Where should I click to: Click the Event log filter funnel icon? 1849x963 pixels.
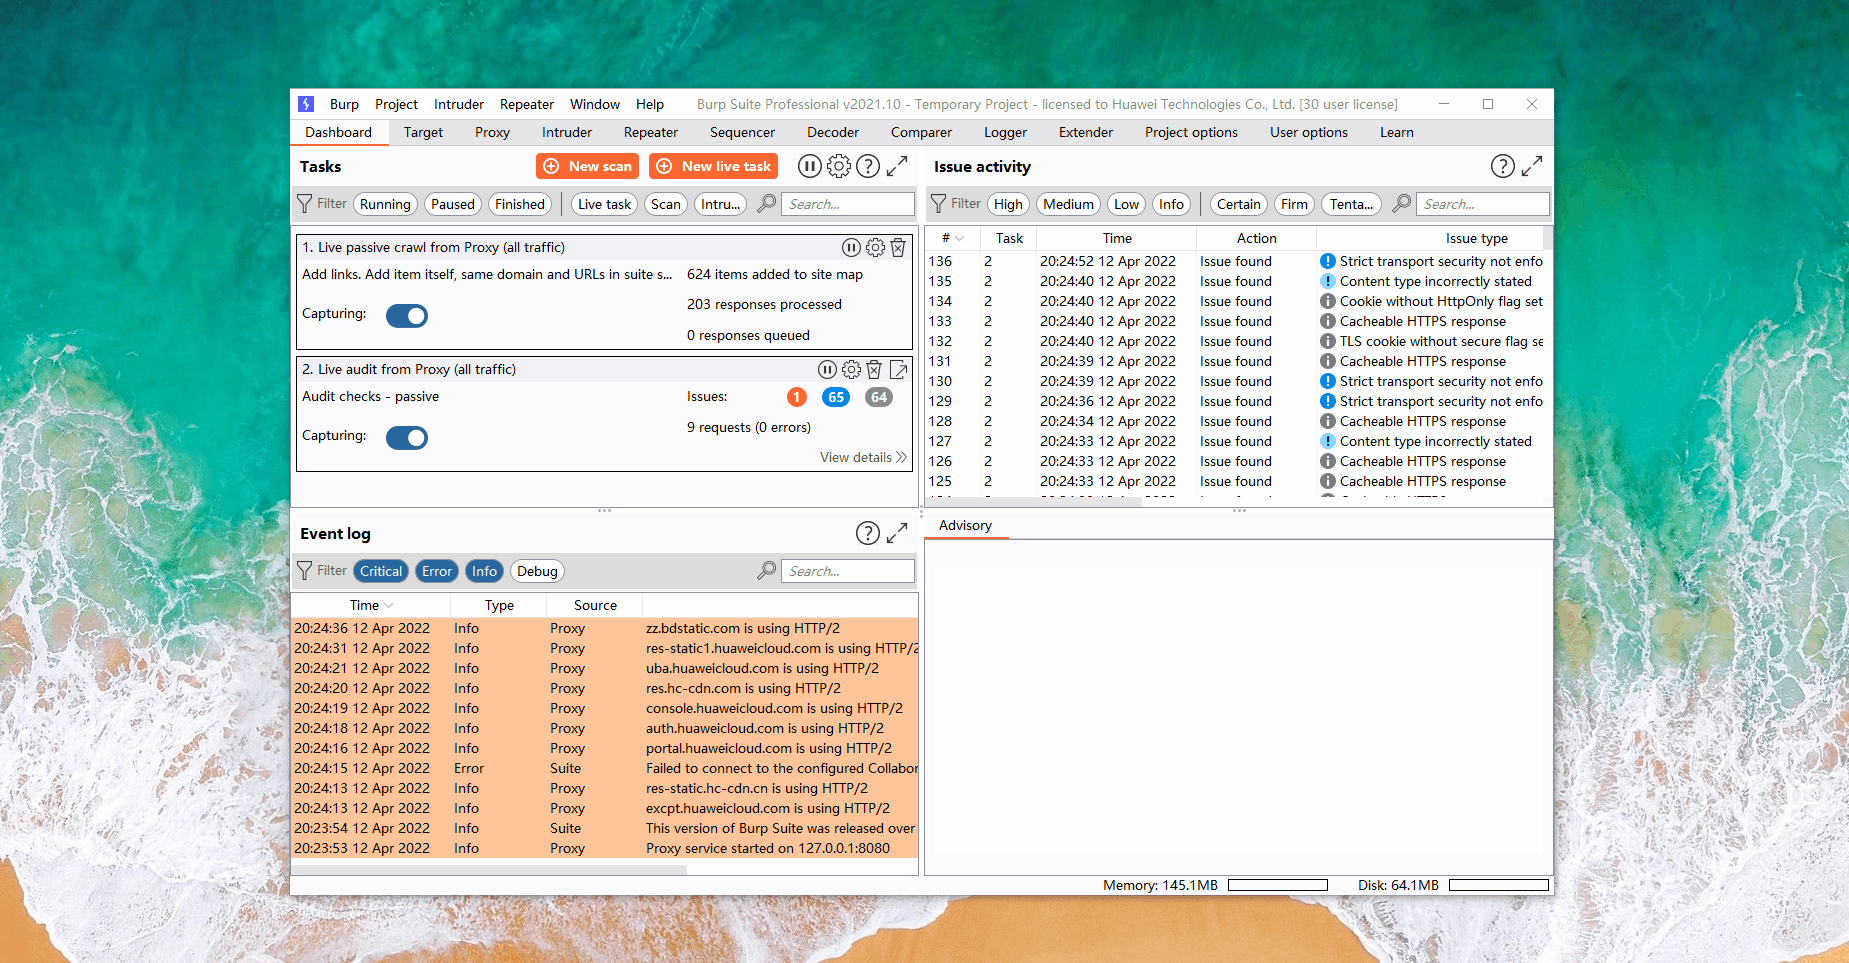pos(305,571)
